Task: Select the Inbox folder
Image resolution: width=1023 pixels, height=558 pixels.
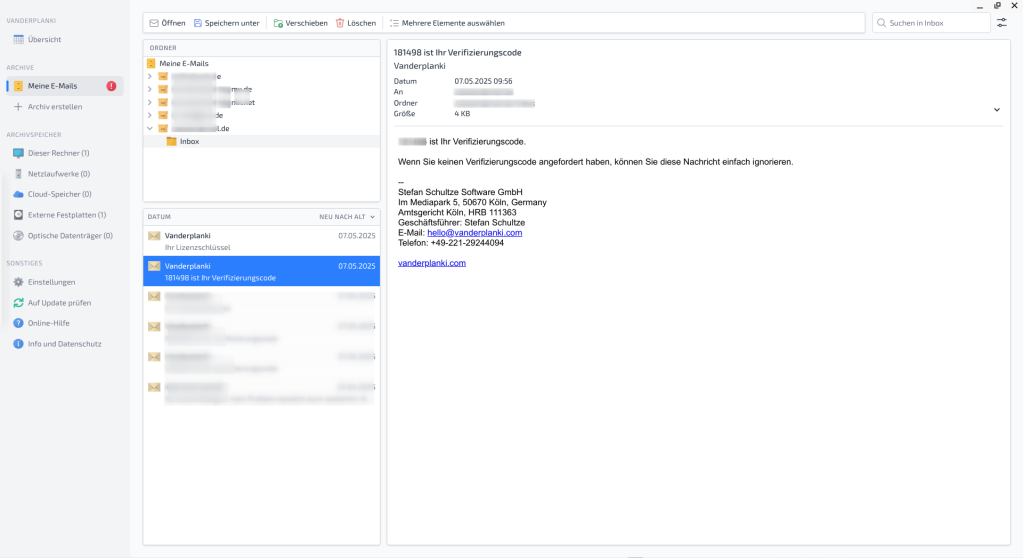Action: (188, 141)
